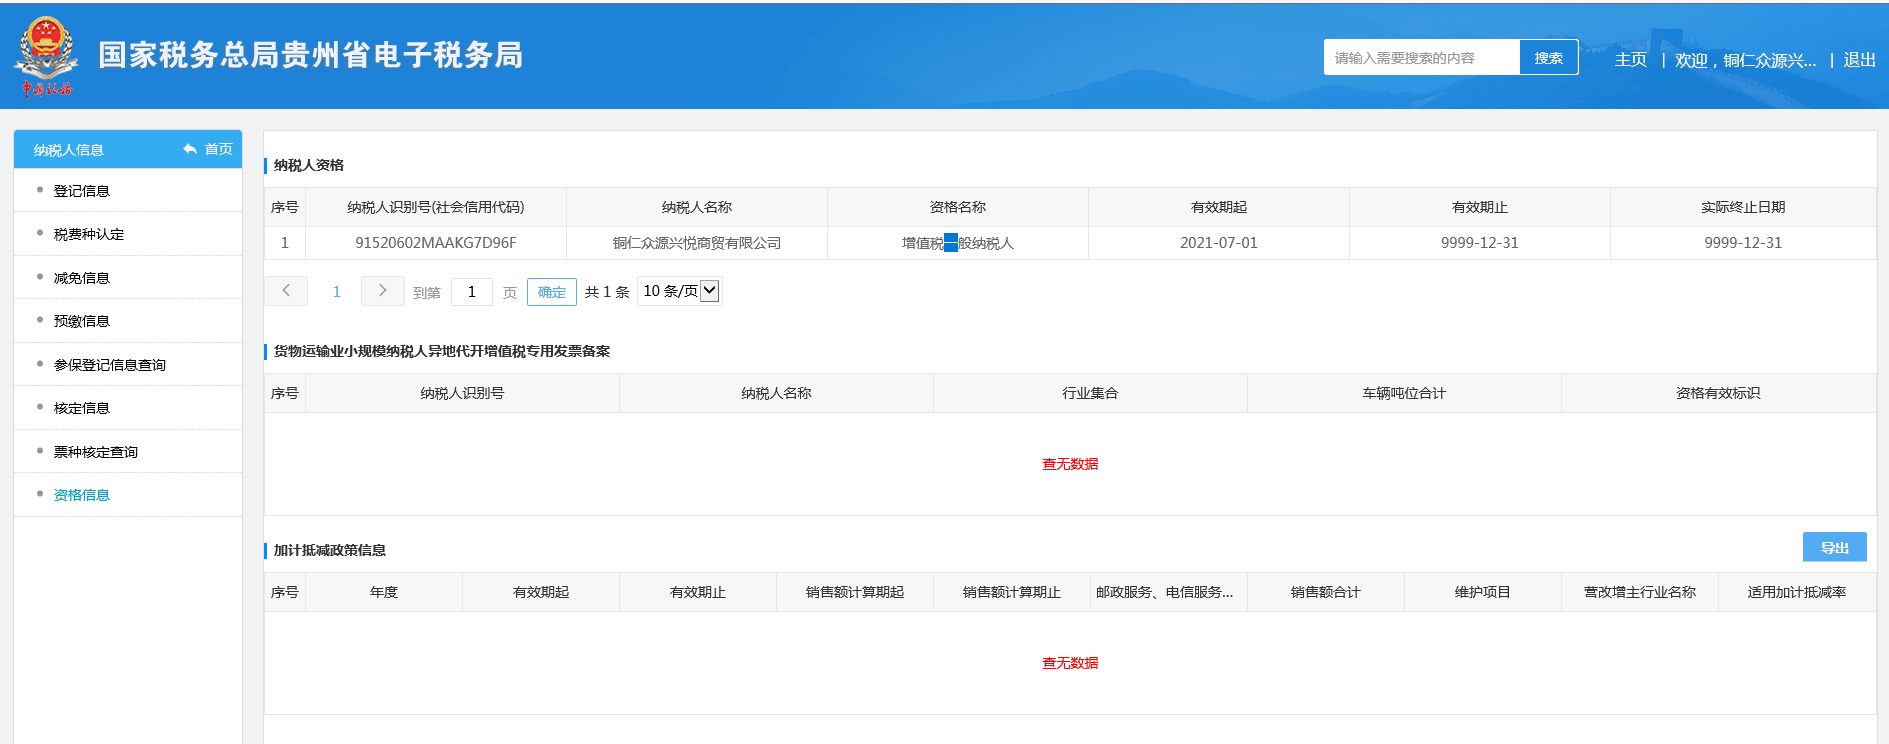Click the 导出 export button

[x=1834, y=547]
